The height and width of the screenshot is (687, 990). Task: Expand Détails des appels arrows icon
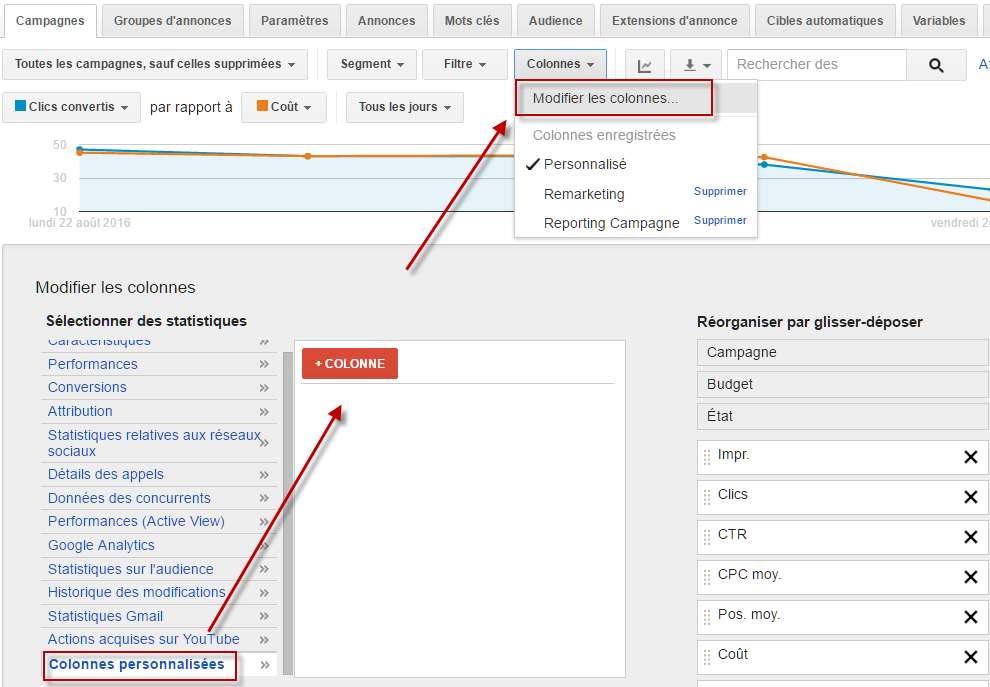coord(265,475)
